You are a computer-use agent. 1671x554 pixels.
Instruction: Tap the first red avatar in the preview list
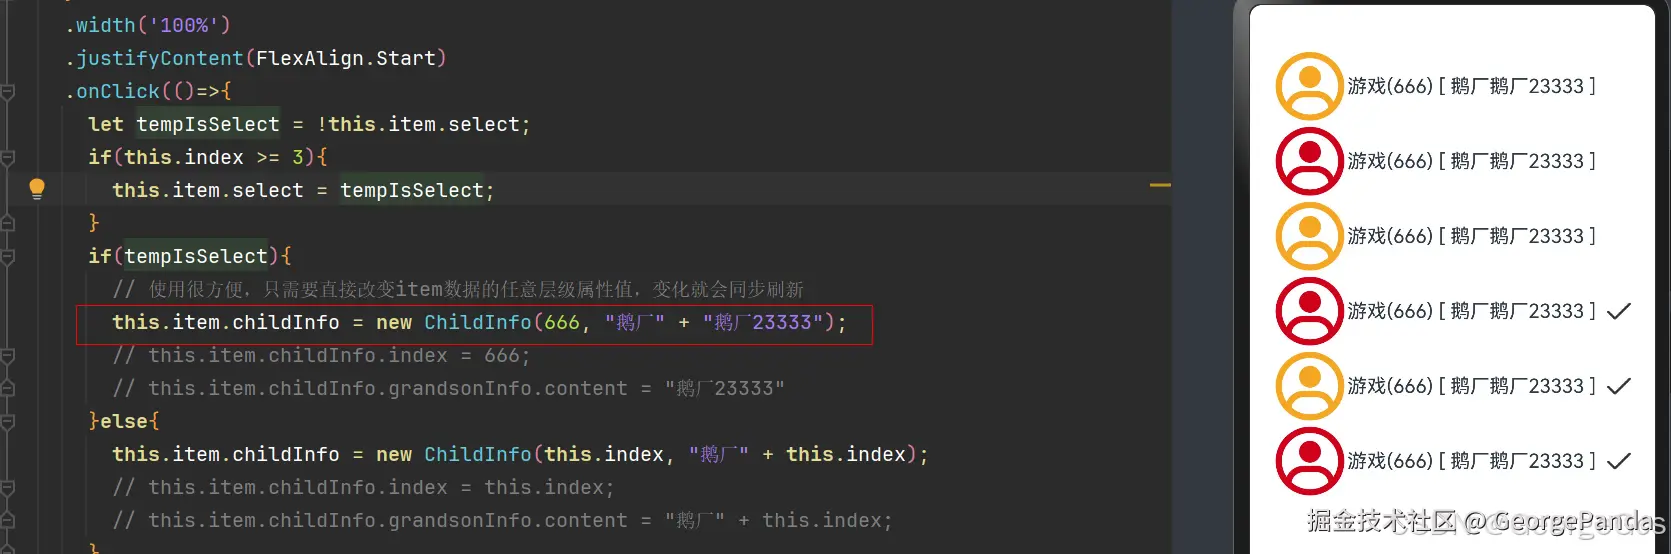pos(1309,161)
